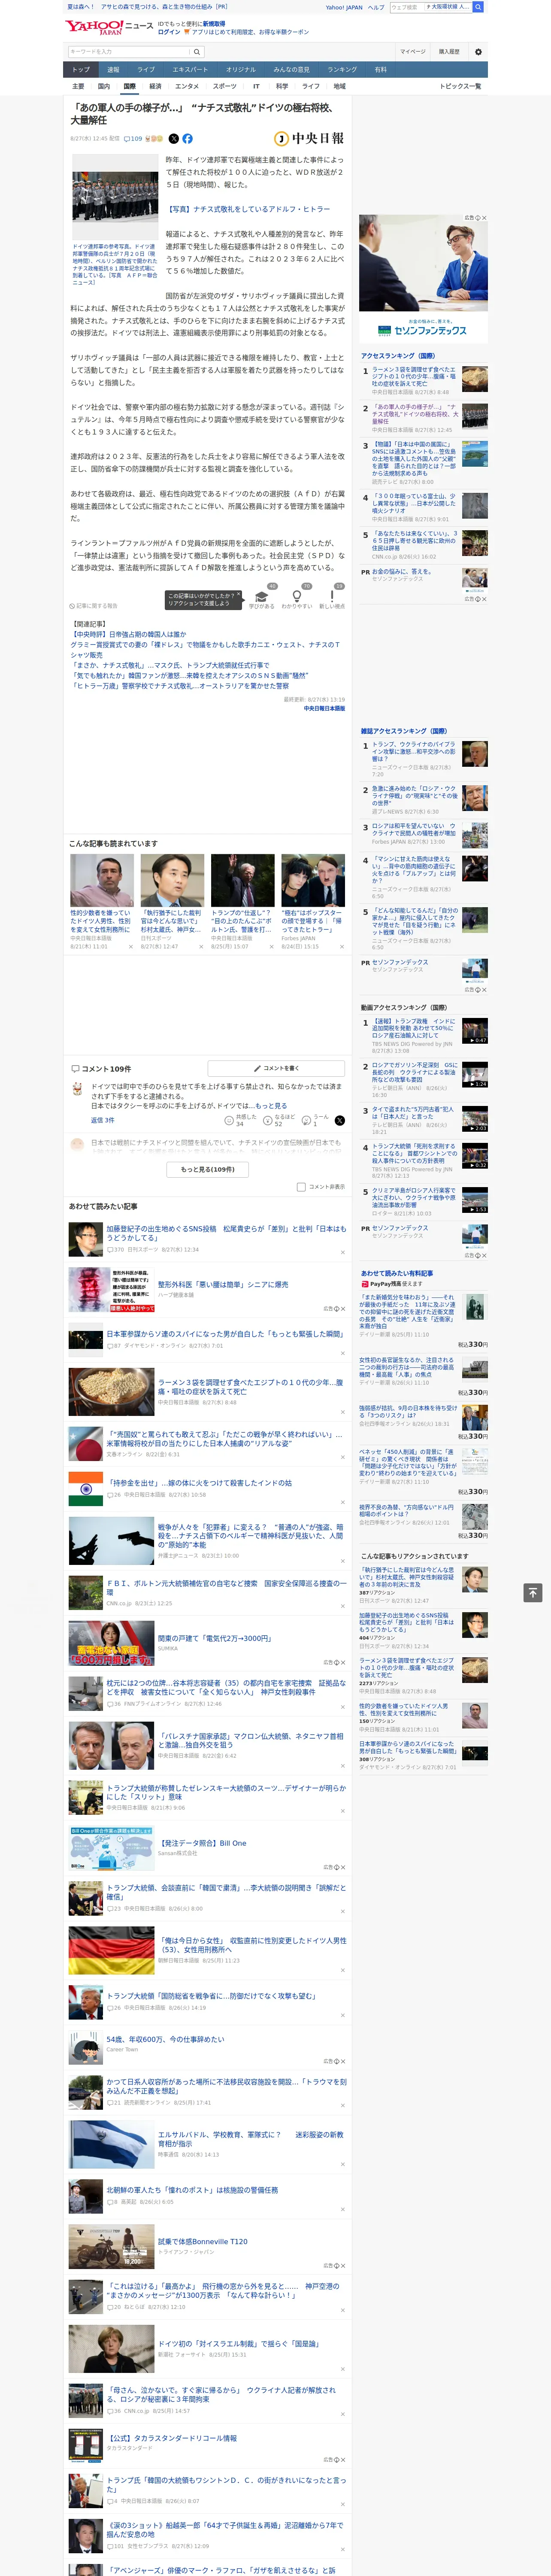Select the ランキング navigation tab
This screenshot has height=2576, width=551.
[342, 70]
